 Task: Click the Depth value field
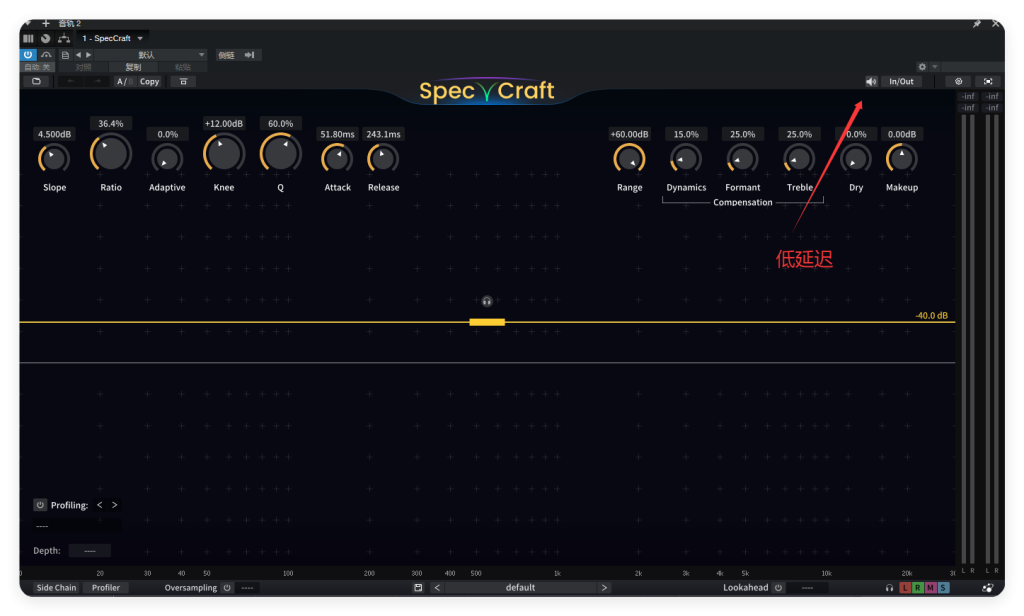[90, 551]
